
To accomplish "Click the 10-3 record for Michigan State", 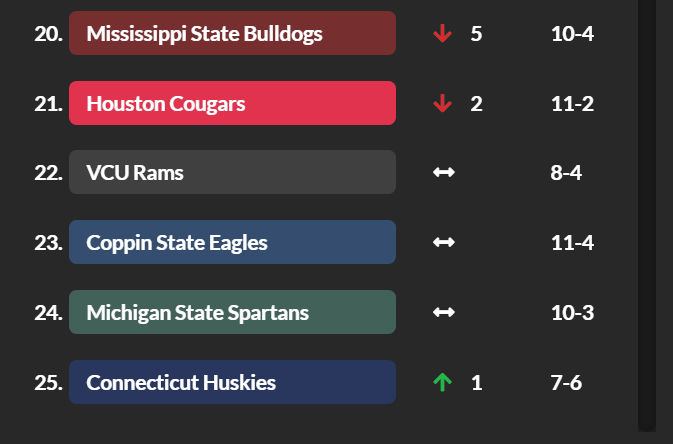I will [572, 313].
